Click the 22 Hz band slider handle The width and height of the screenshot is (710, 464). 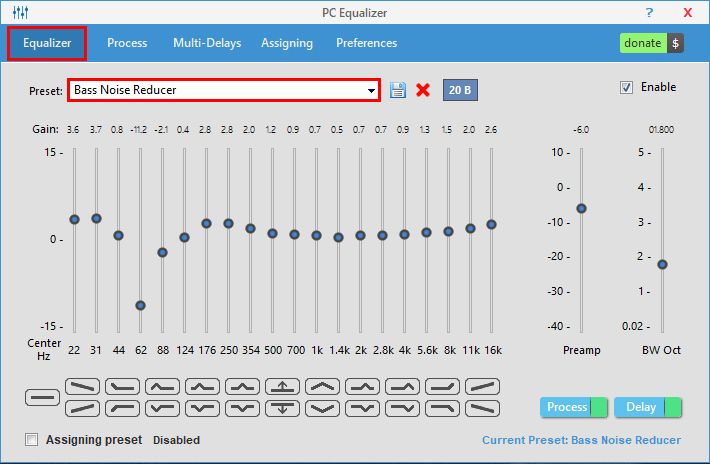(75, 220)
